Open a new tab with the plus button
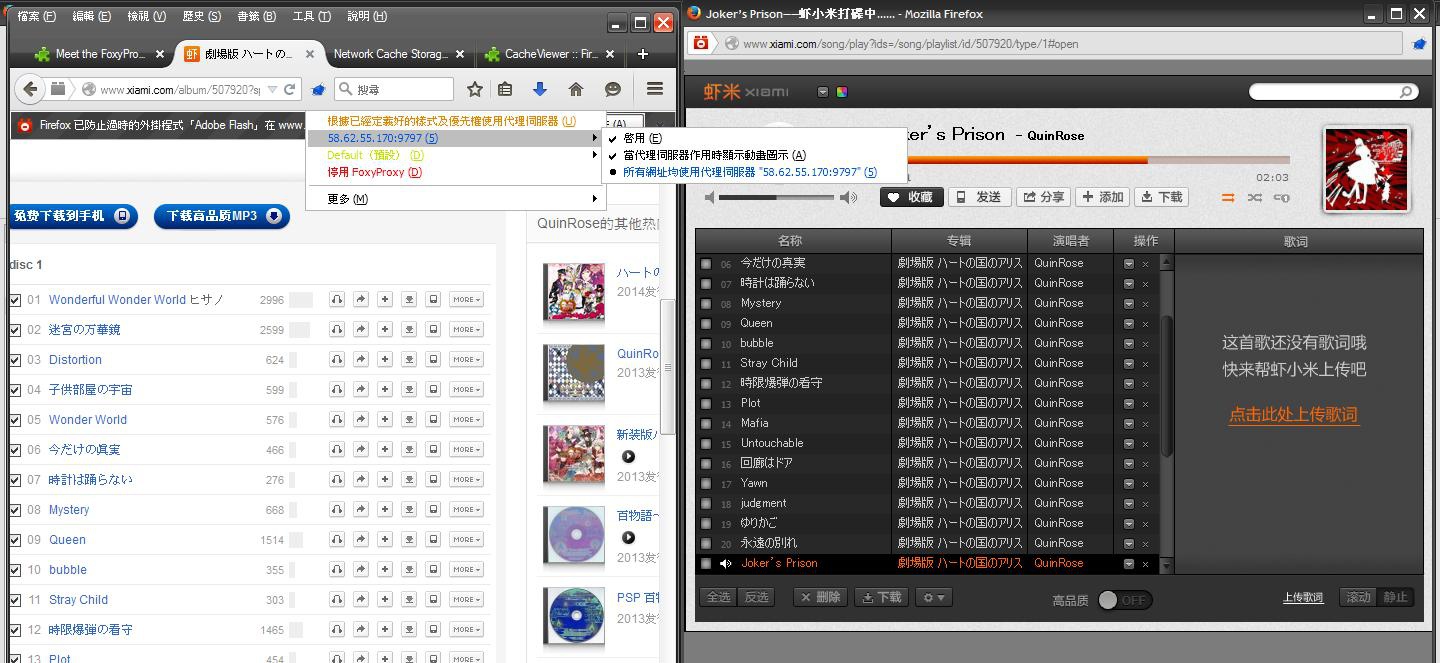Image resolution: width=1440 pixels, height=663 pixels. pos(643,54)
